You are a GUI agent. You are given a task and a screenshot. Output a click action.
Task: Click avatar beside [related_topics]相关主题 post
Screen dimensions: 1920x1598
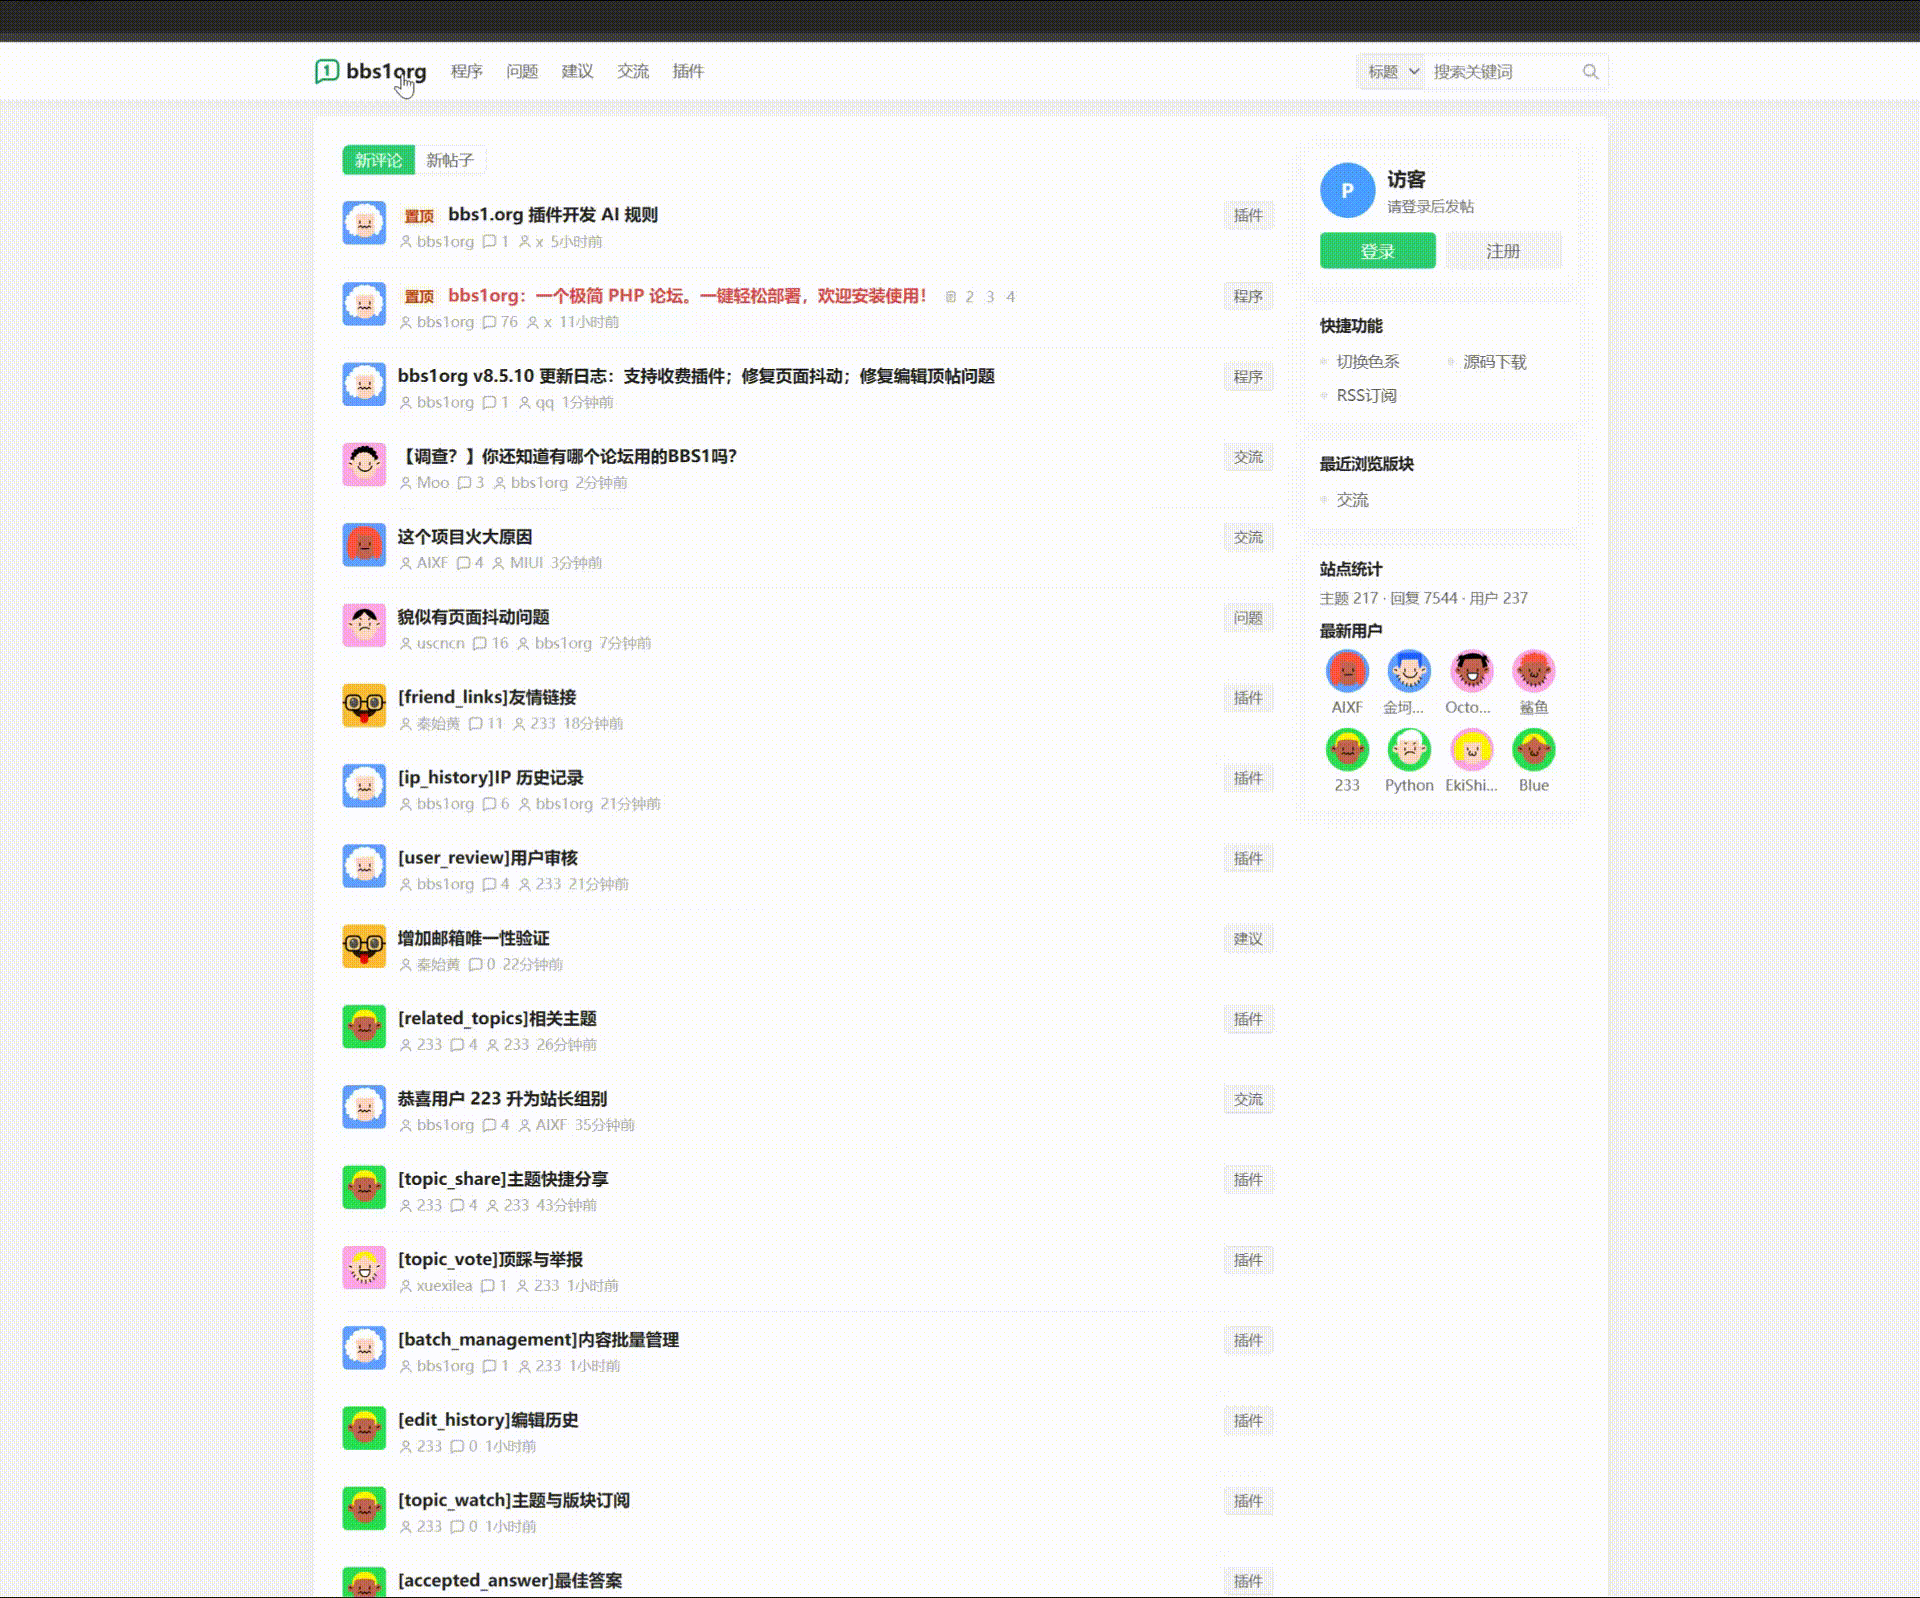tap(364, 1027)
